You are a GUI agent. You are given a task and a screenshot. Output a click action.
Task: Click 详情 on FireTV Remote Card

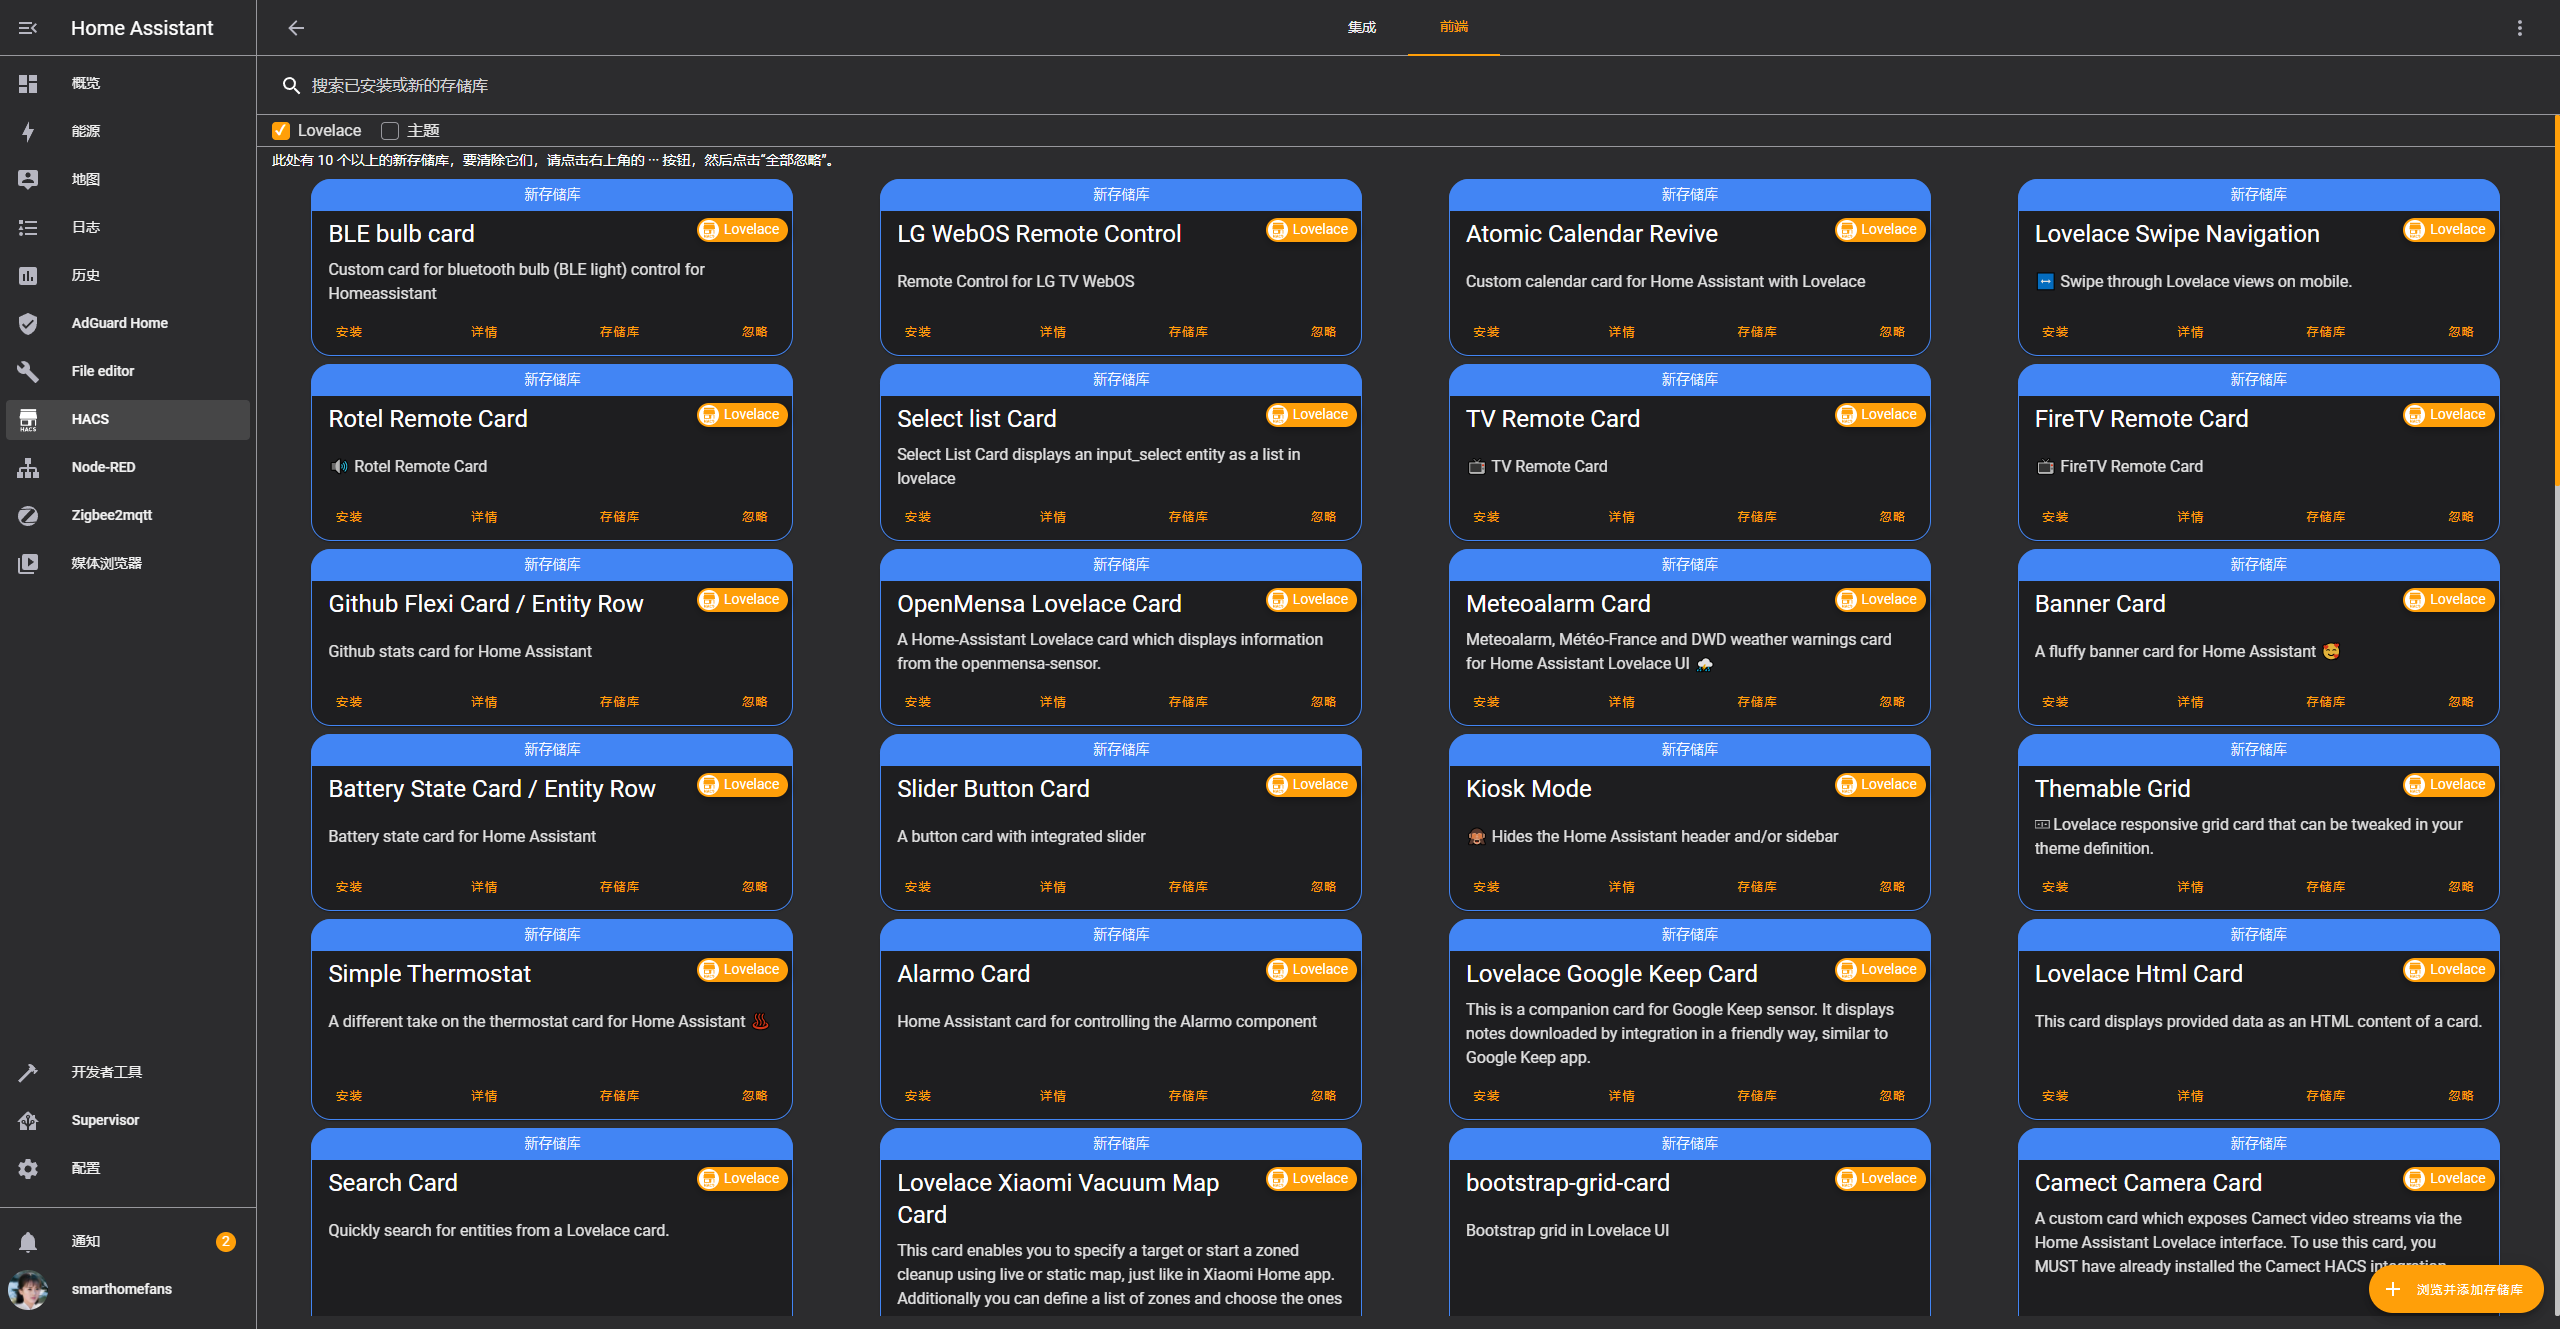click(2190, 517)
